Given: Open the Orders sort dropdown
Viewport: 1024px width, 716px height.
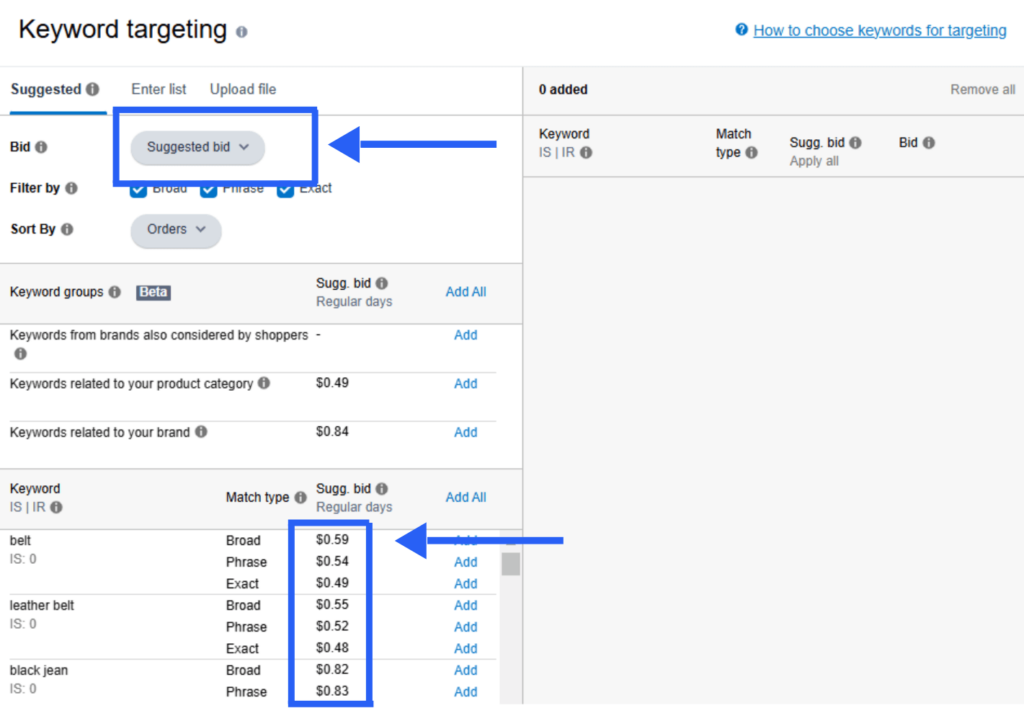Looking at the screenshot, I should pos(176,229).
